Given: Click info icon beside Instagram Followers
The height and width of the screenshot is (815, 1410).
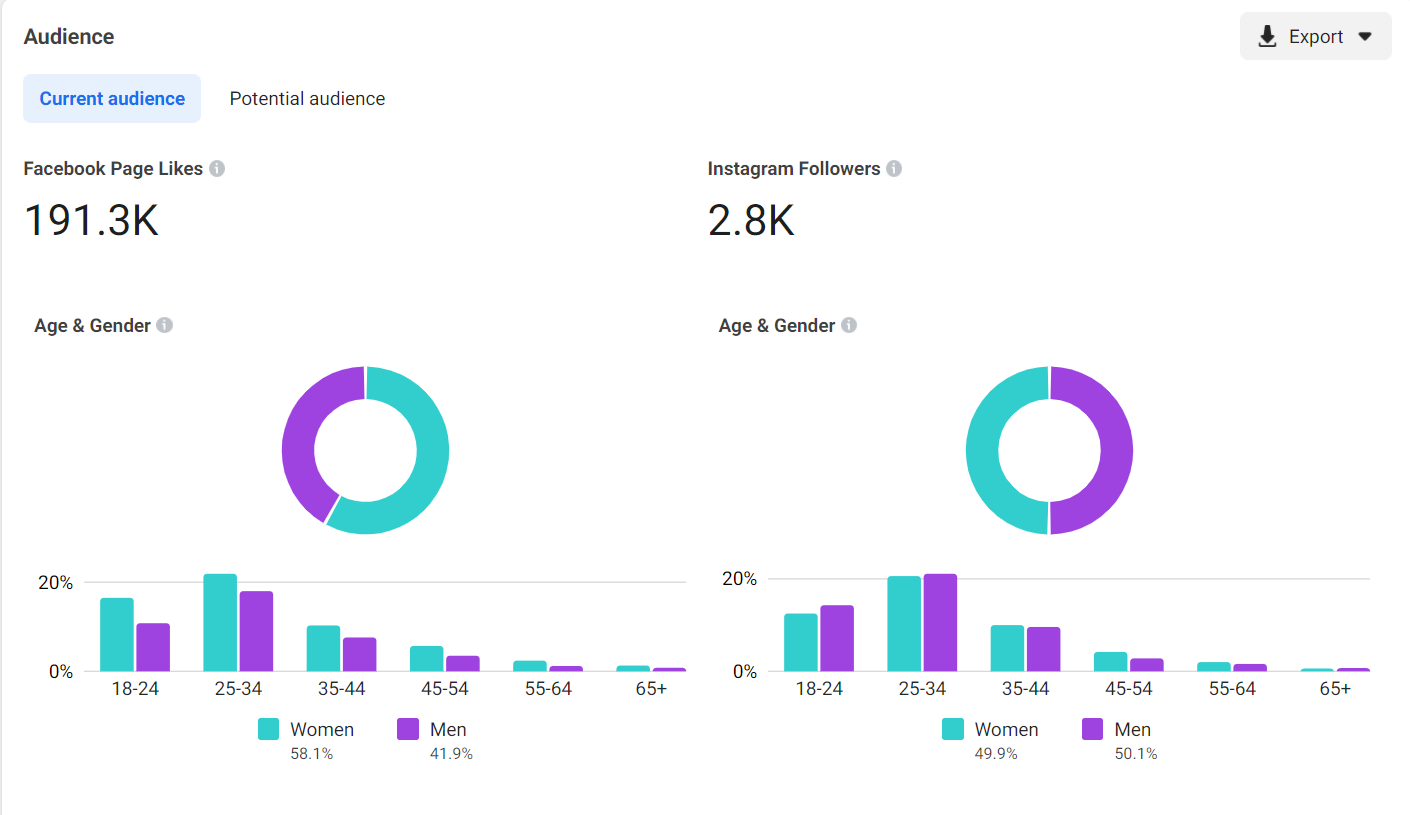Looking at the screenshot, I should point(894,169).
